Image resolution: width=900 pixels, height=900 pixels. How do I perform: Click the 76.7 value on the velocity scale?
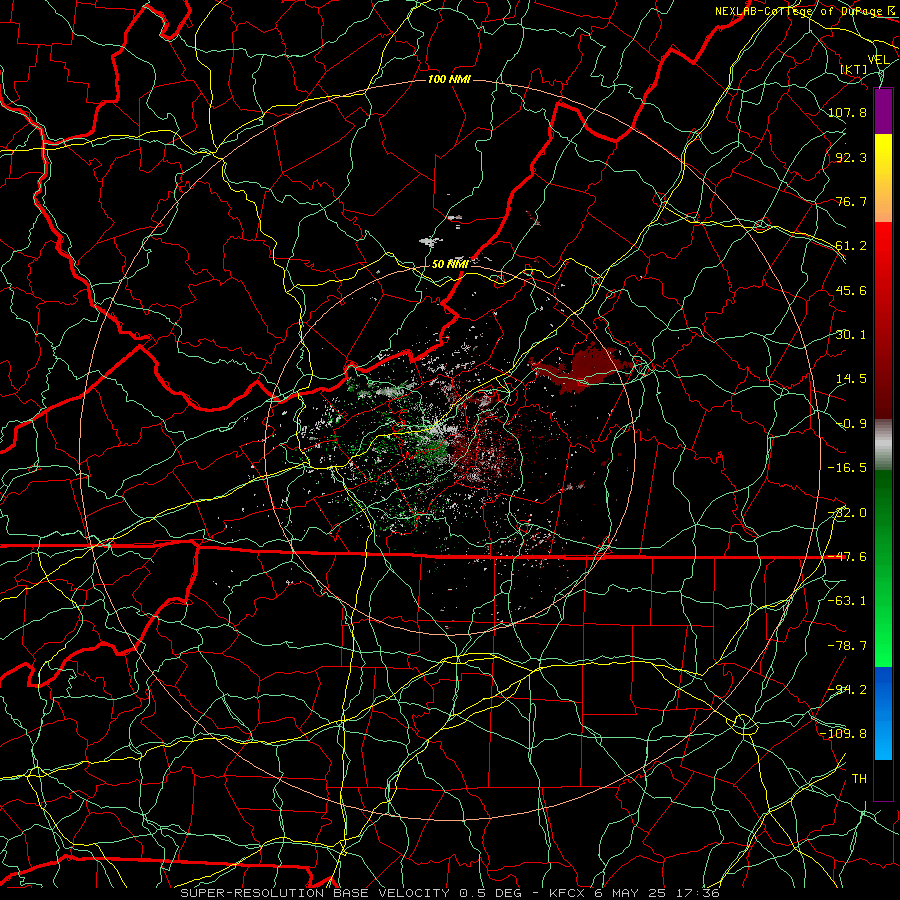(851, 201)
